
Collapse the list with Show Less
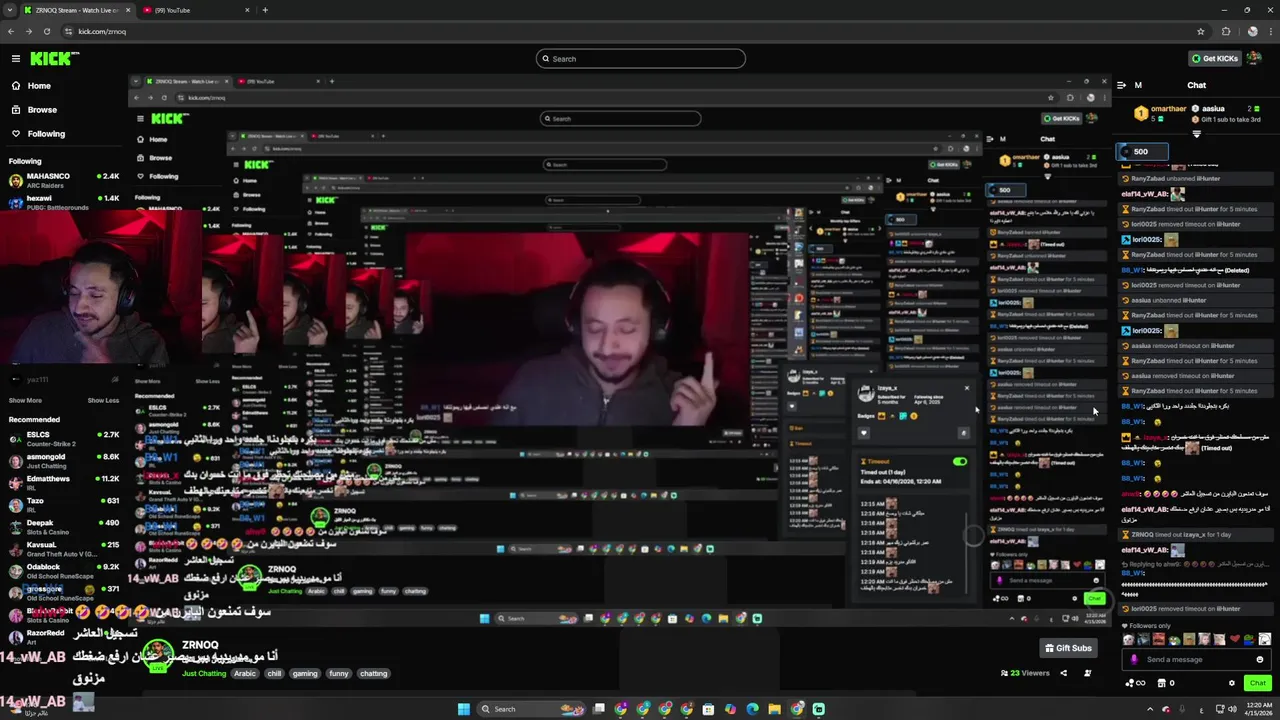click(103, 400)
